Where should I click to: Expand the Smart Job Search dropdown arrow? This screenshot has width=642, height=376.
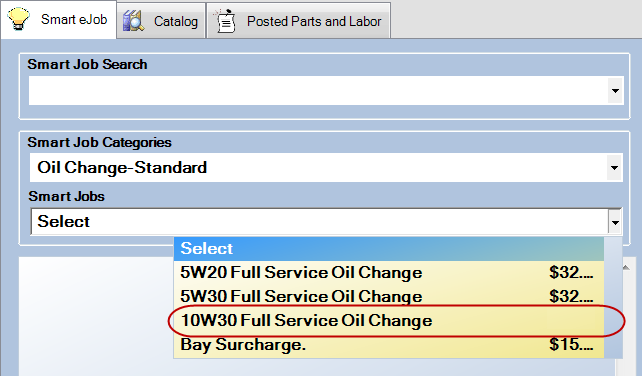coord(615,91)
